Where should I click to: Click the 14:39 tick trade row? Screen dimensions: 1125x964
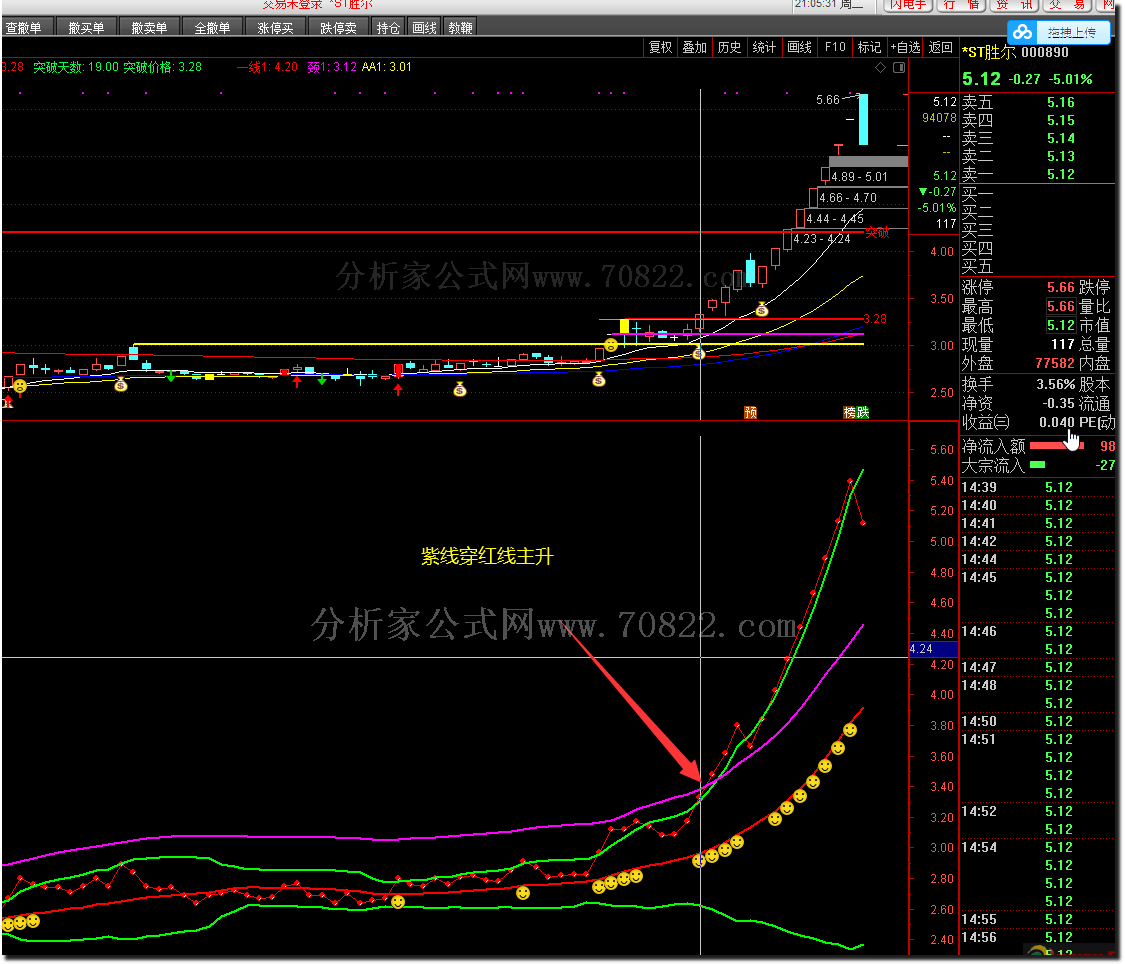pyautogui.click(x=1037, y=488)
